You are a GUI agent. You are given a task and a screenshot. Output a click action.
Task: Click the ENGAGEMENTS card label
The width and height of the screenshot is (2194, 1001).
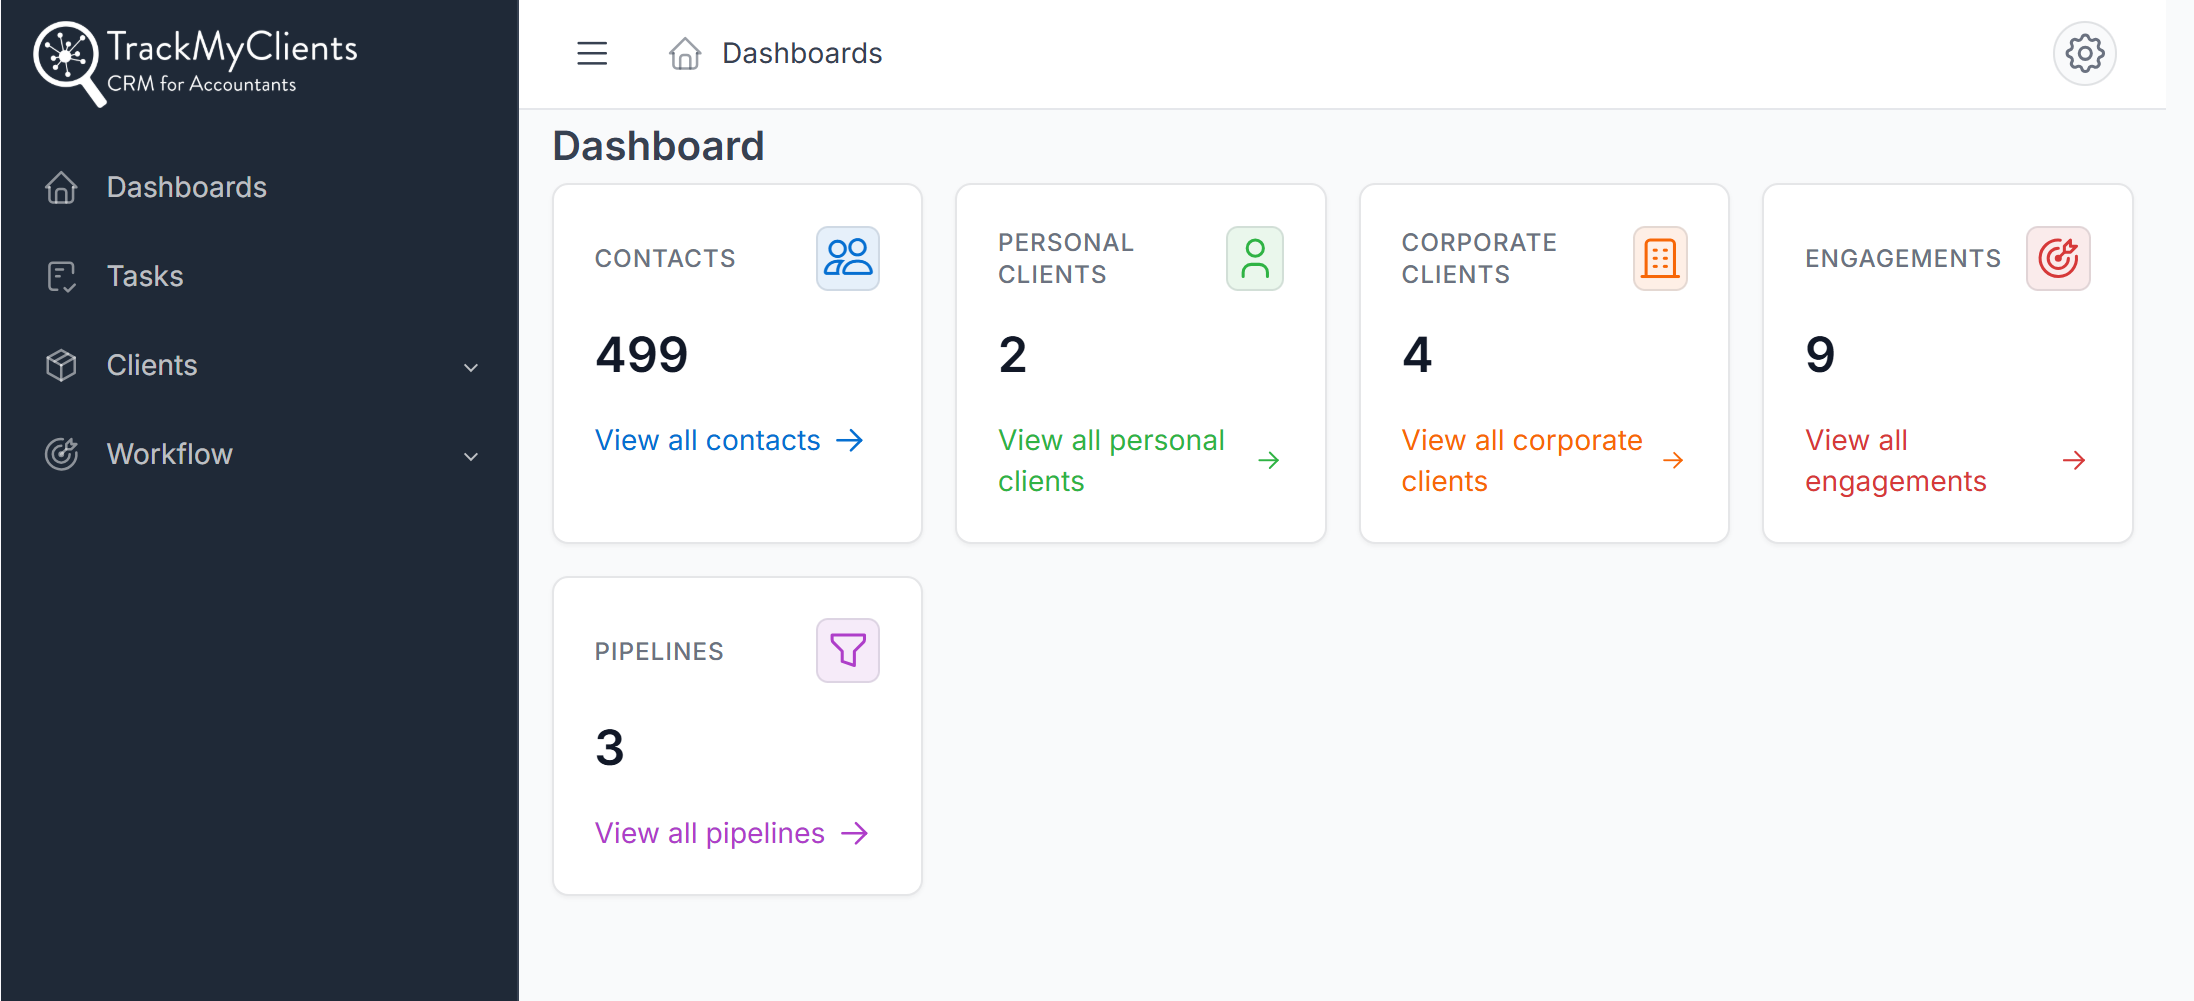point(1903,258)
